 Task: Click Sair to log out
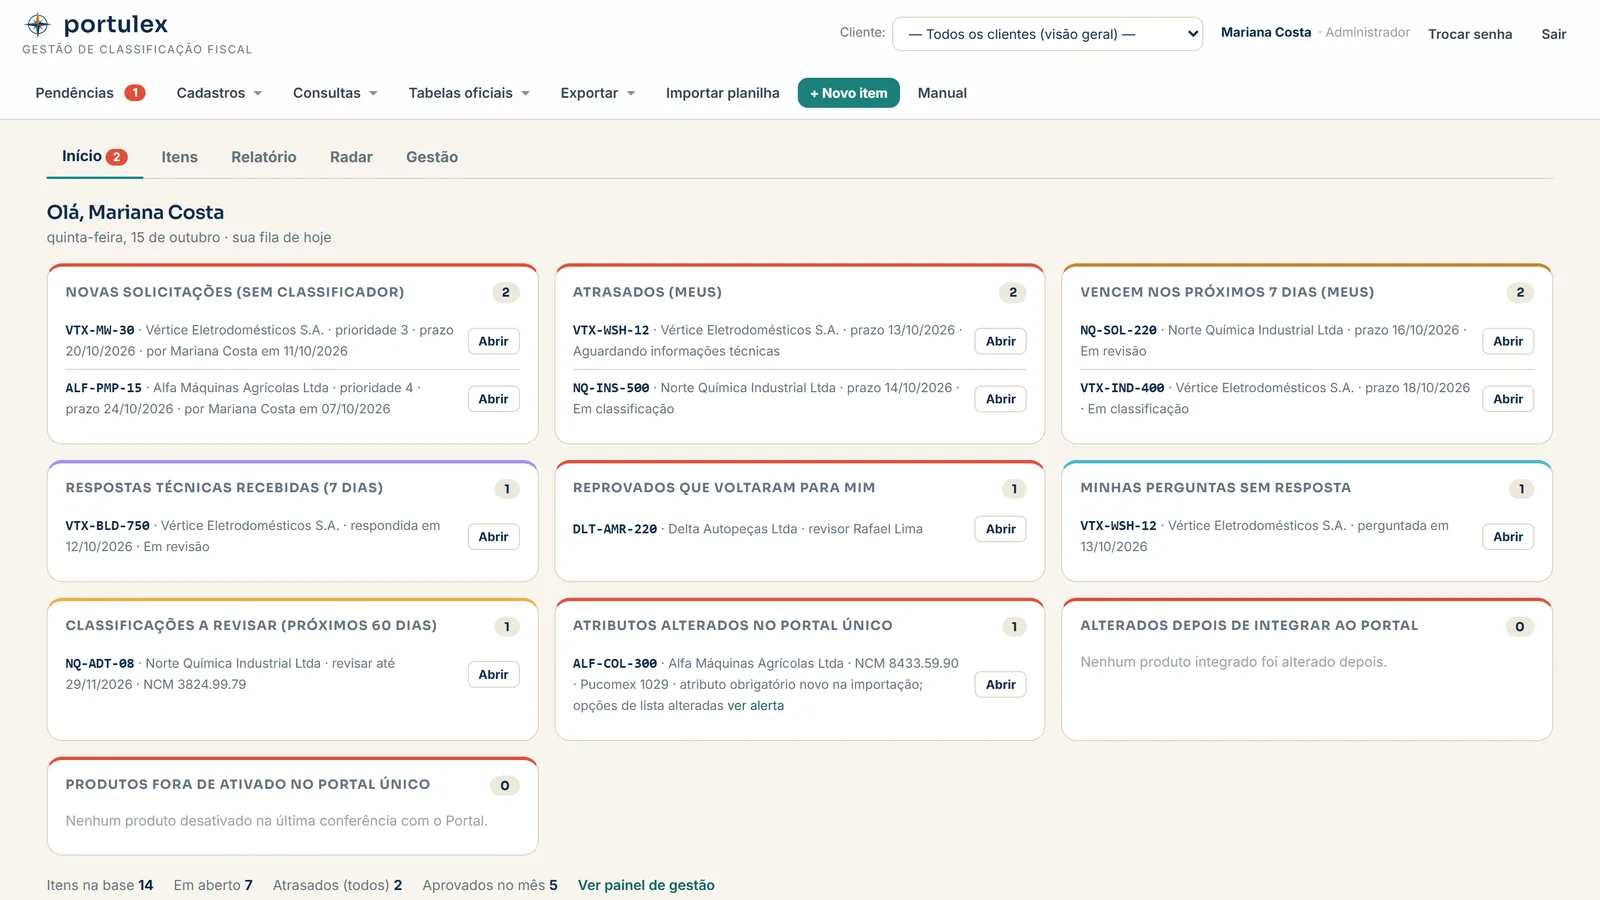[1553, 34]
